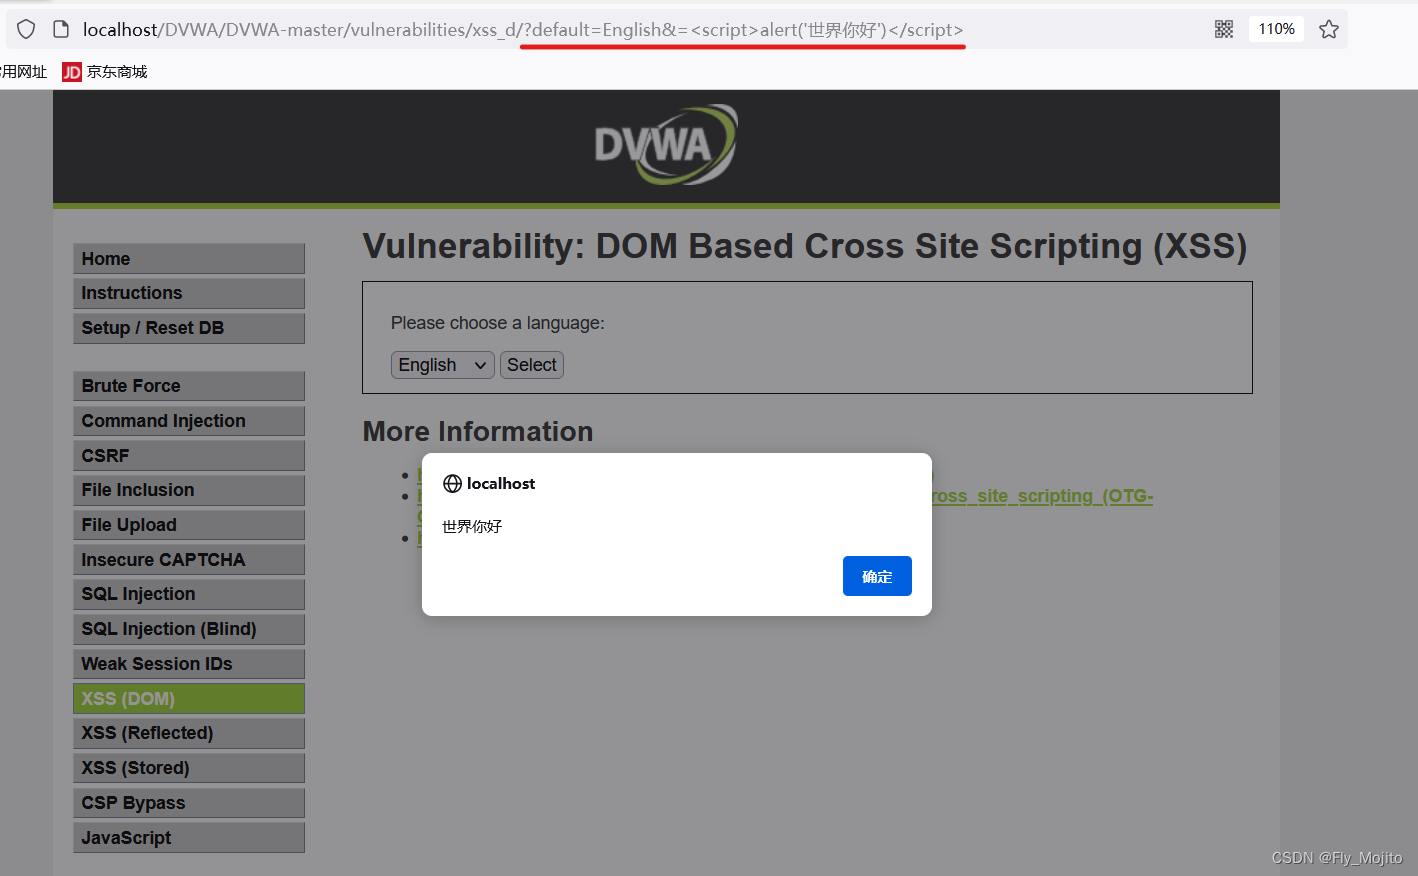Image resolution: width=1418 pixels, height=876 pixels.
Task: Click the 110% zoom indicator
Action: [1276, 29]
